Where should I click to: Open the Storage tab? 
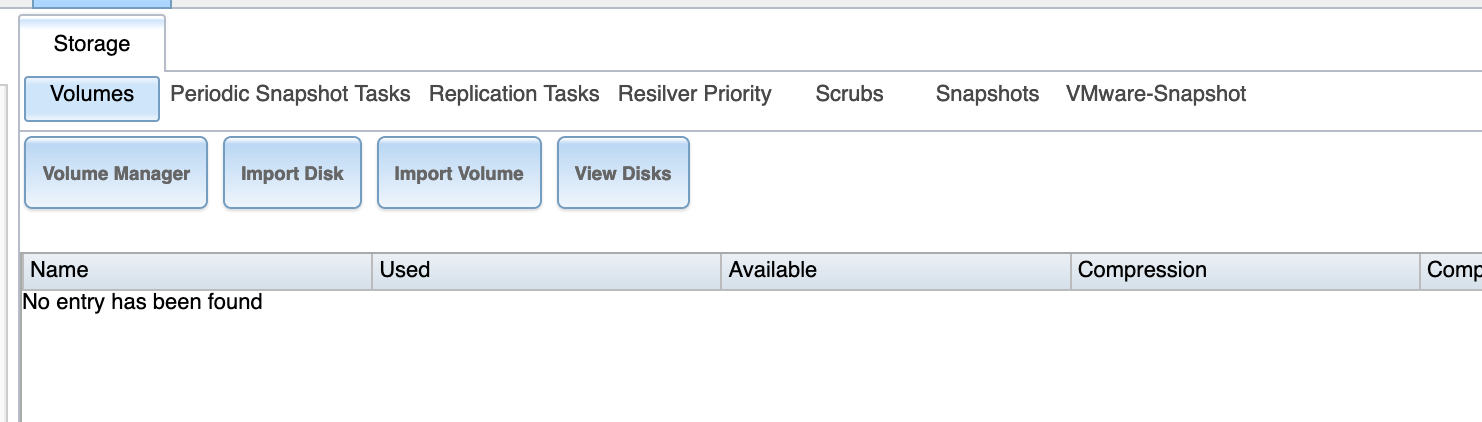[92, 44]
